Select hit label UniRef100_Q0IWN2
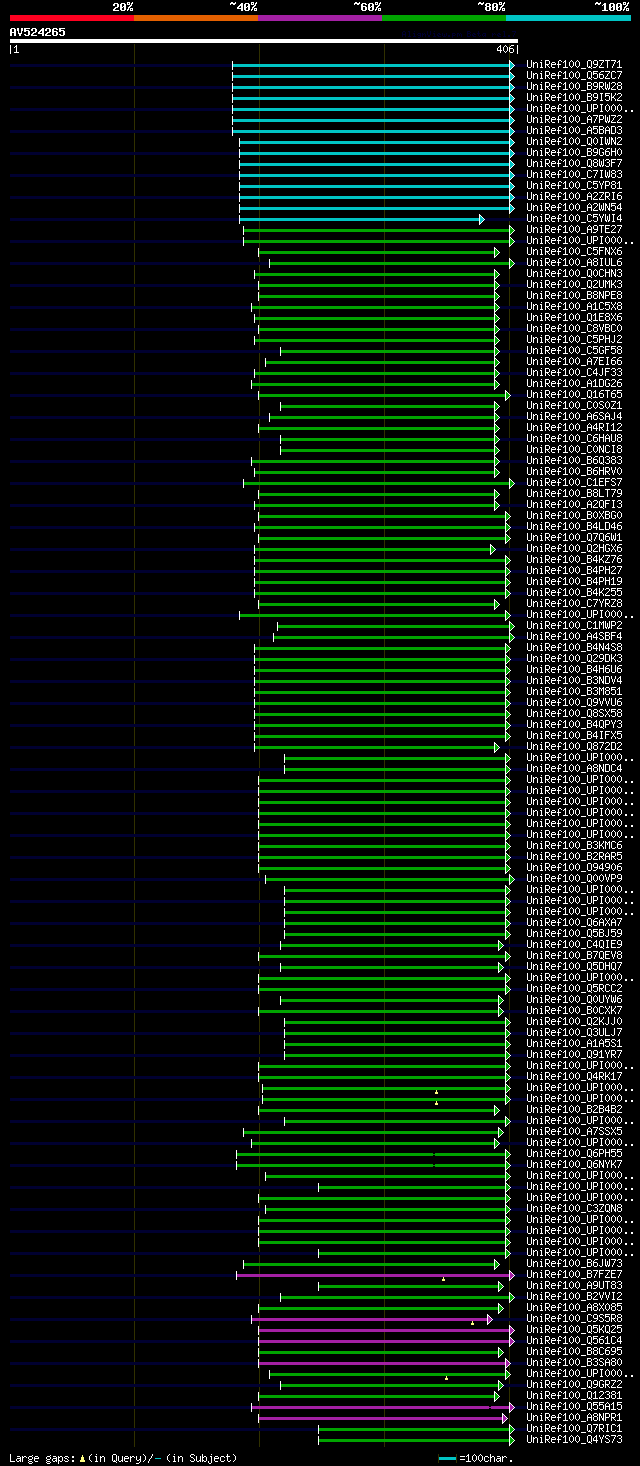The height and width of the screenshot is (1466, 640). pos(574,142)
